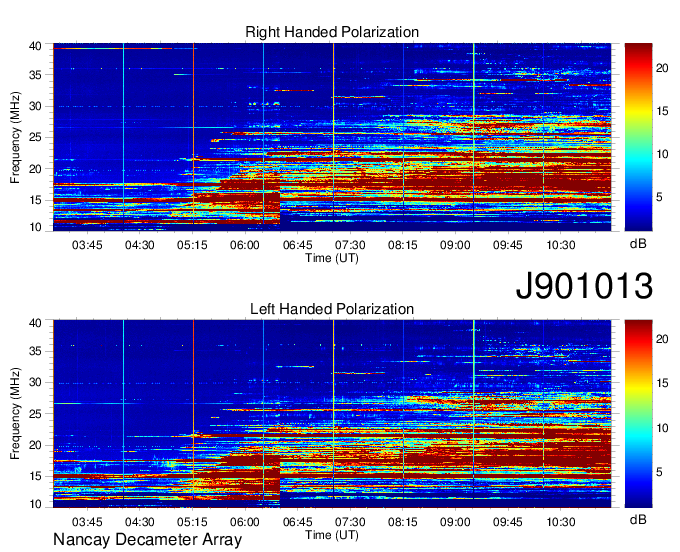Click 06:45 tick on Left Handed time axis

coord(298,522)
